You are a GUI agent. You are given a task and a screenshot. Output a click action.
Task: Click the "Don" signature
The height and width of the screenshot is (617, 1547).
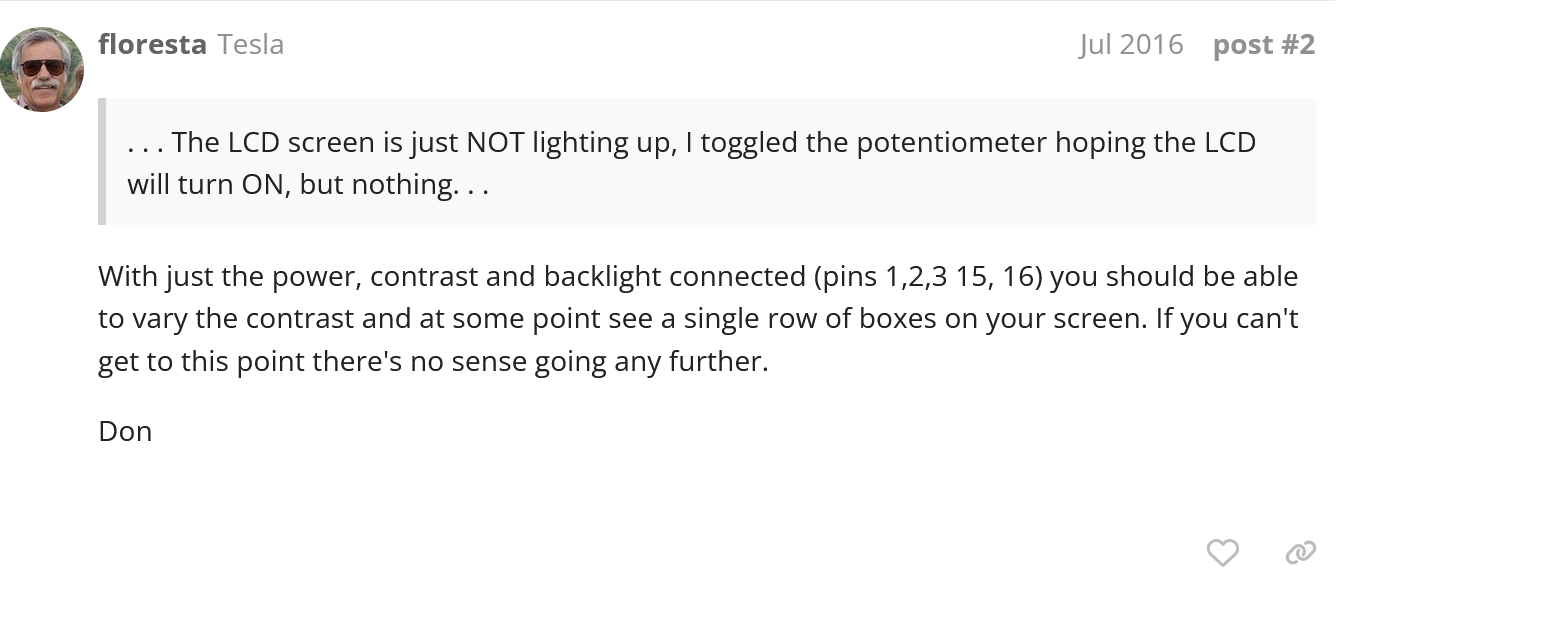[x=125, y=432]
